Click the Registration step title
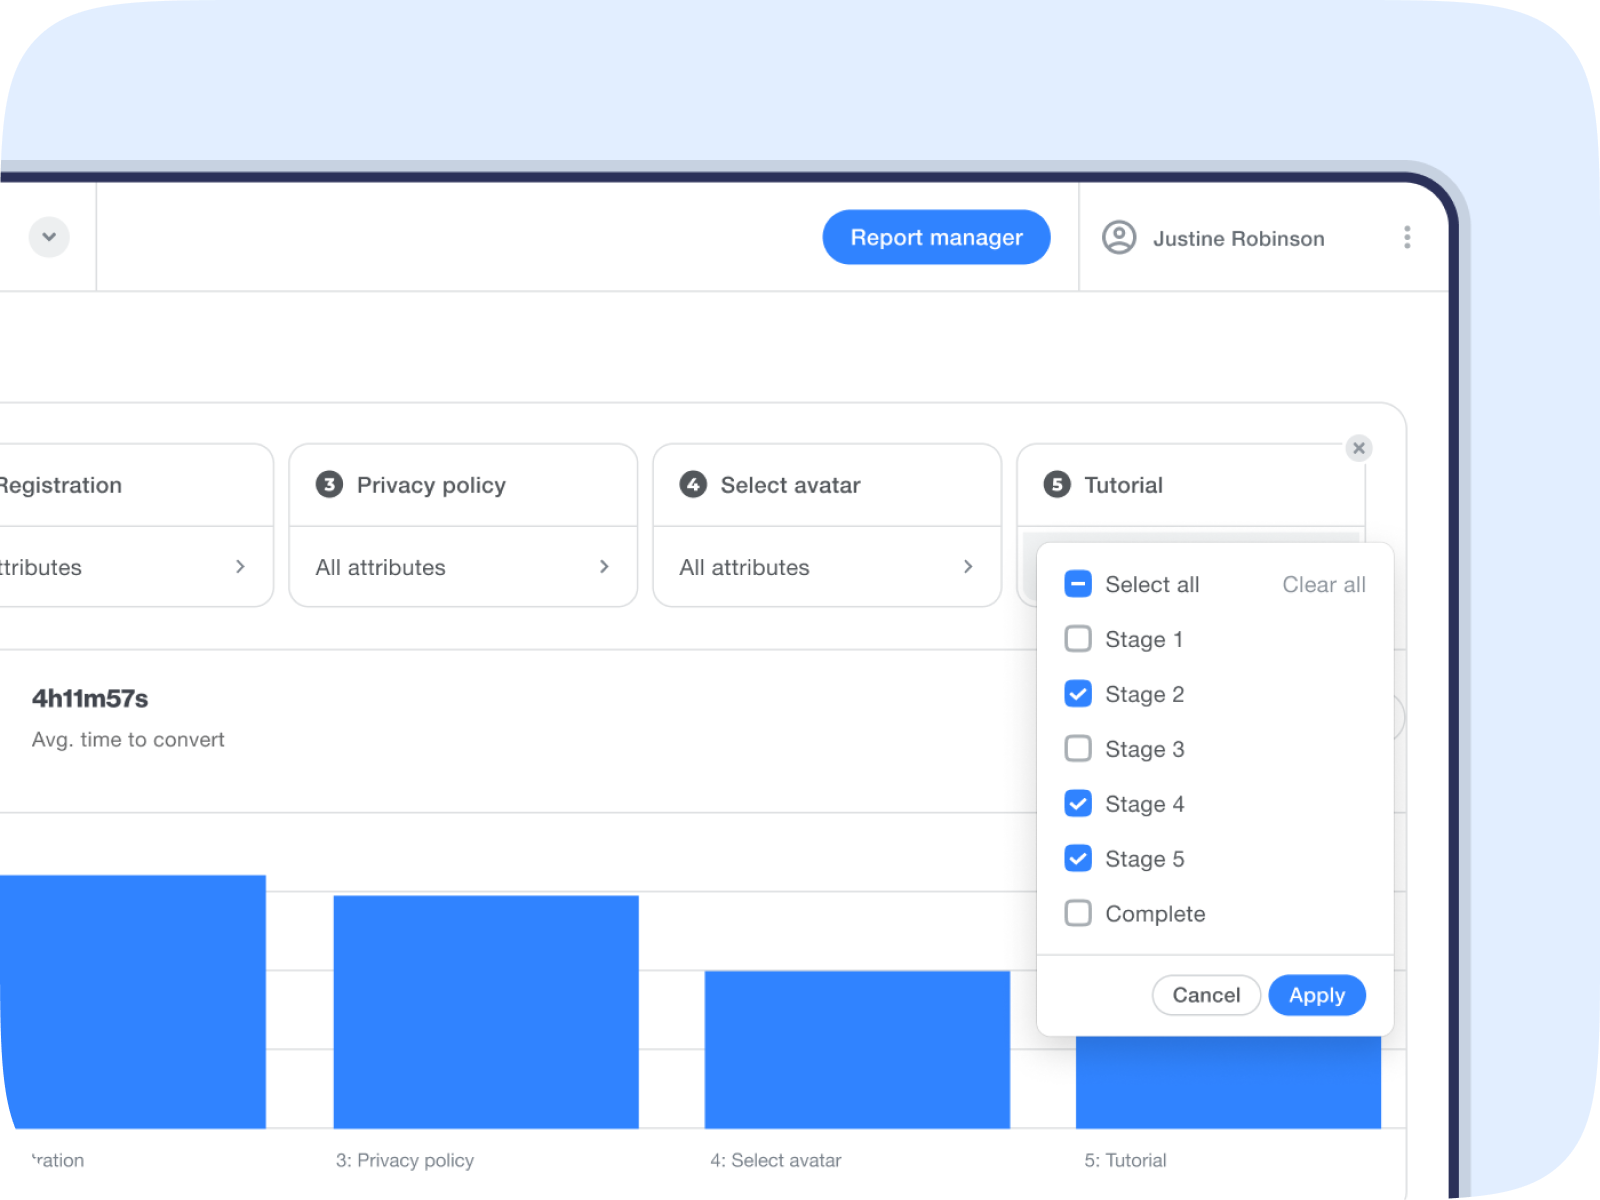 pyautogui.click(x=60, y=485)
